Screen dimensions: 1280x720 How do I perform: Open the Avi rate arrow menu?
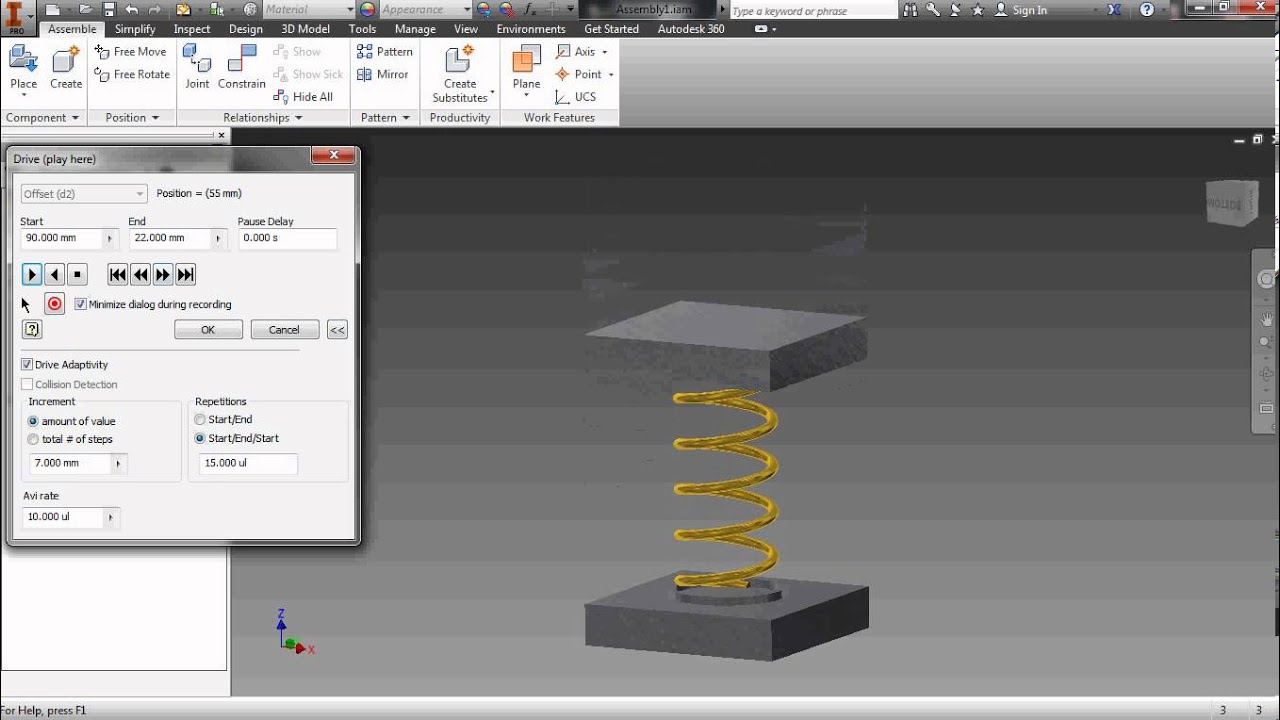tap(110, 517)
